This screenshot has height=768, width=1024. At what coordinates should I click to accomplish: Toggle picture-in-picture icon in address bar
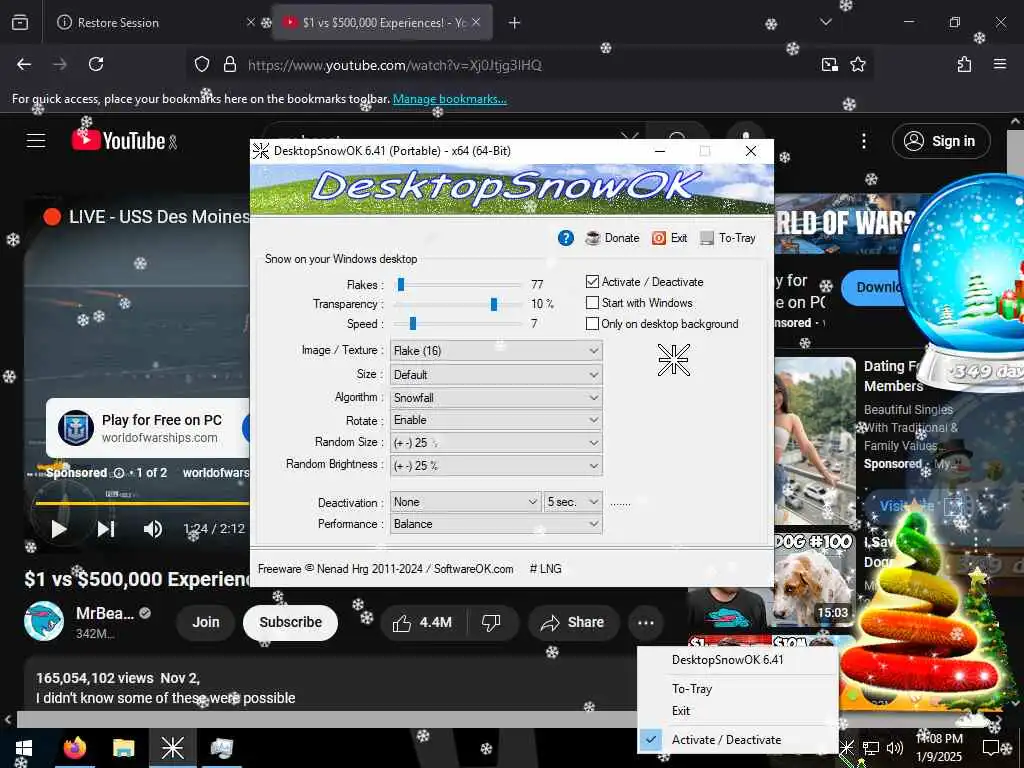point(829,64)
